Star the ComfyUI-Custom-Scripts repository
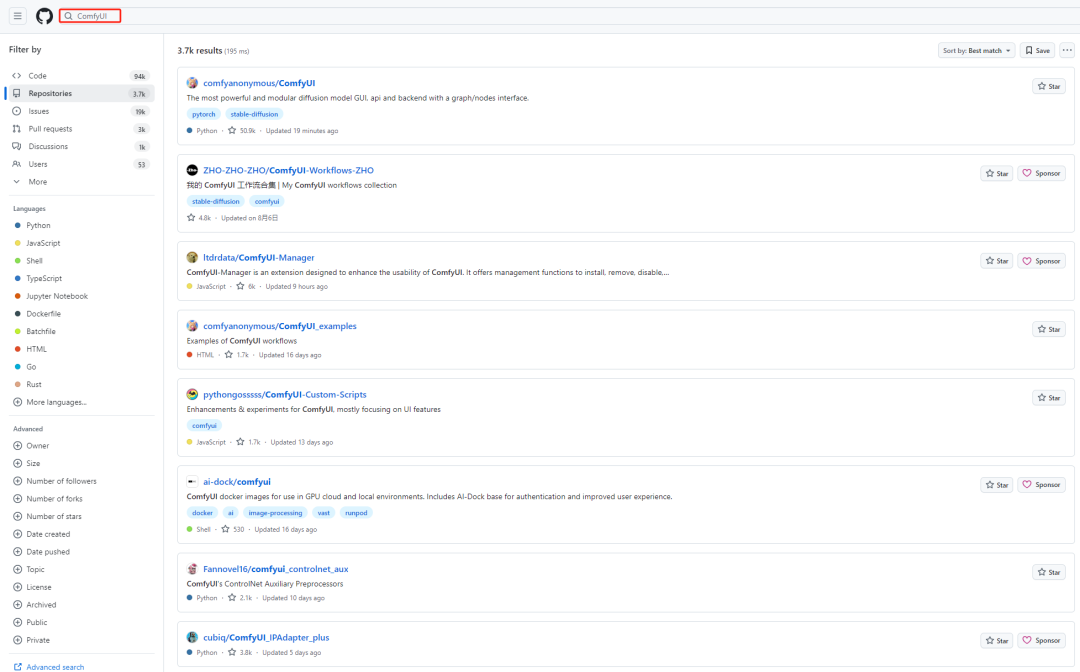 coord(1049,398)
